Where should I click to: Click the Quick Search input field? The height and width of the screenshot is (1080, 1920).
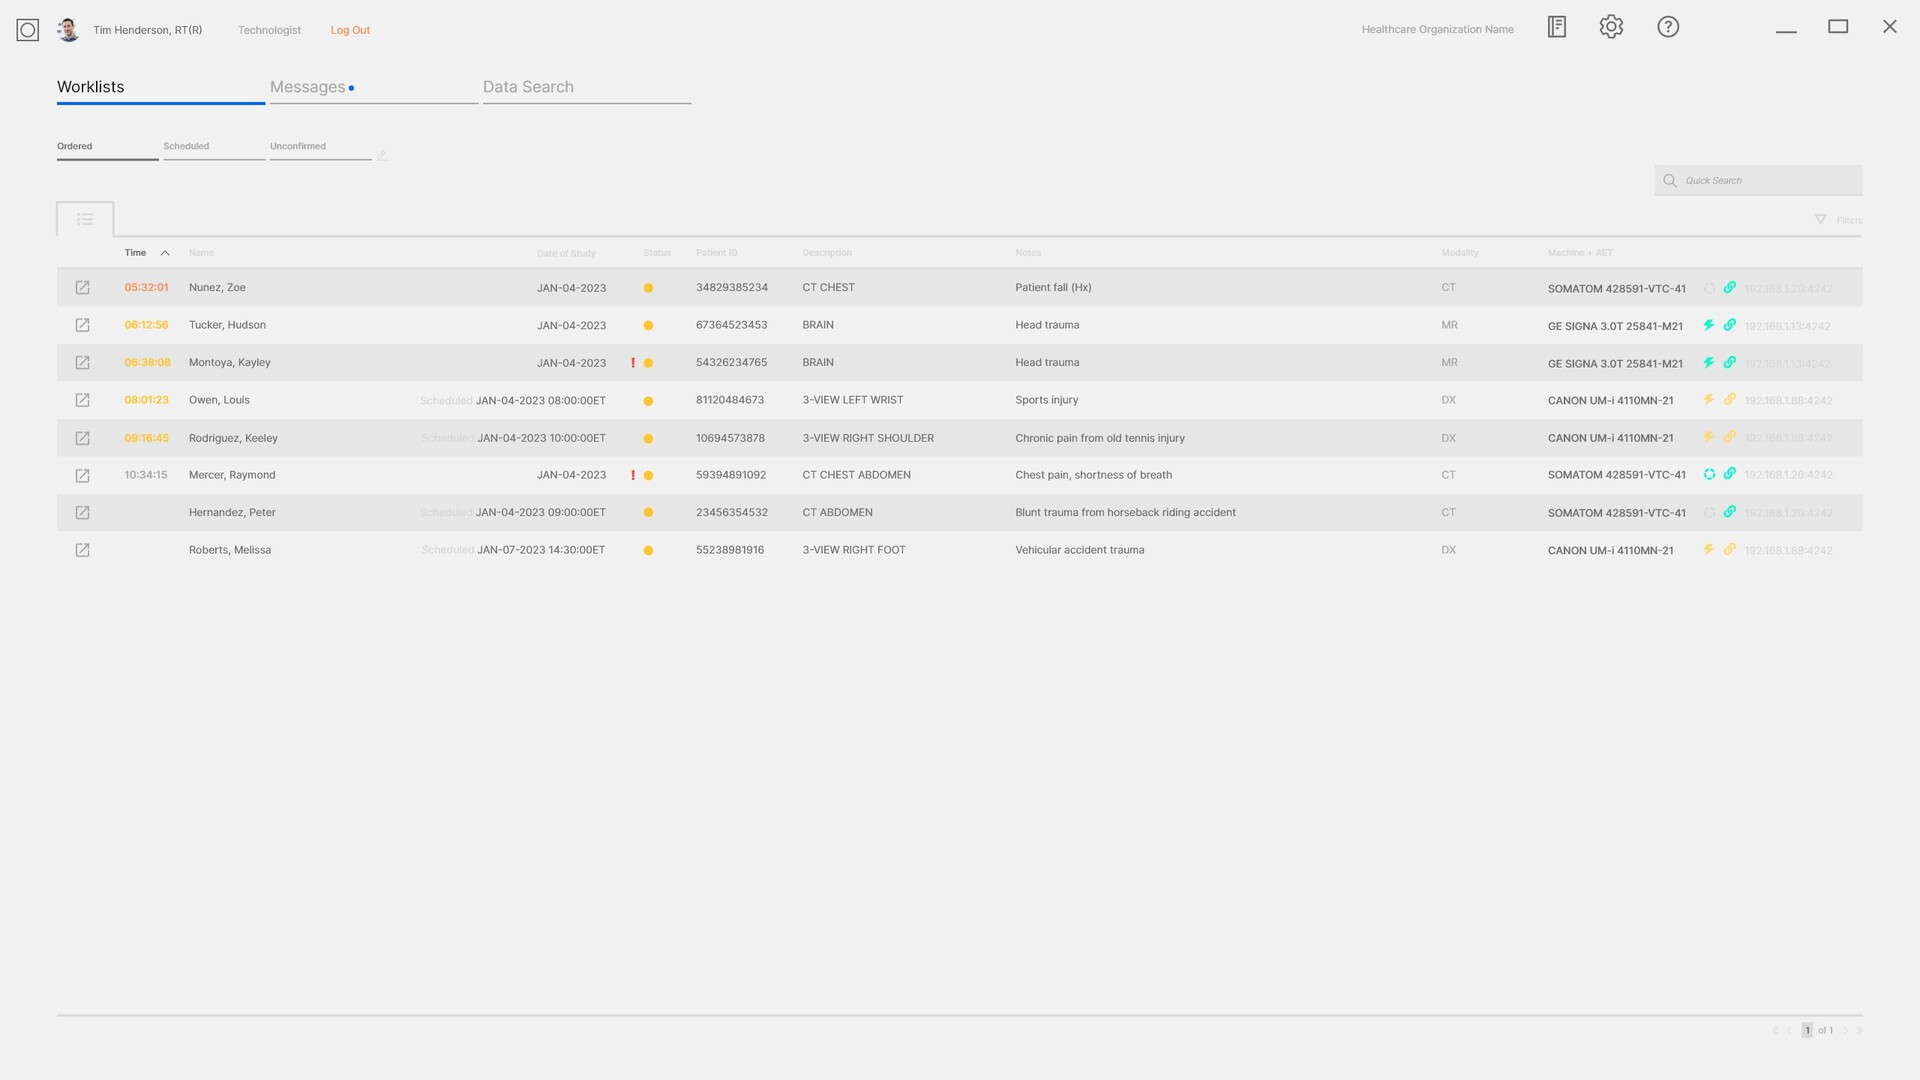[1768, 181]
